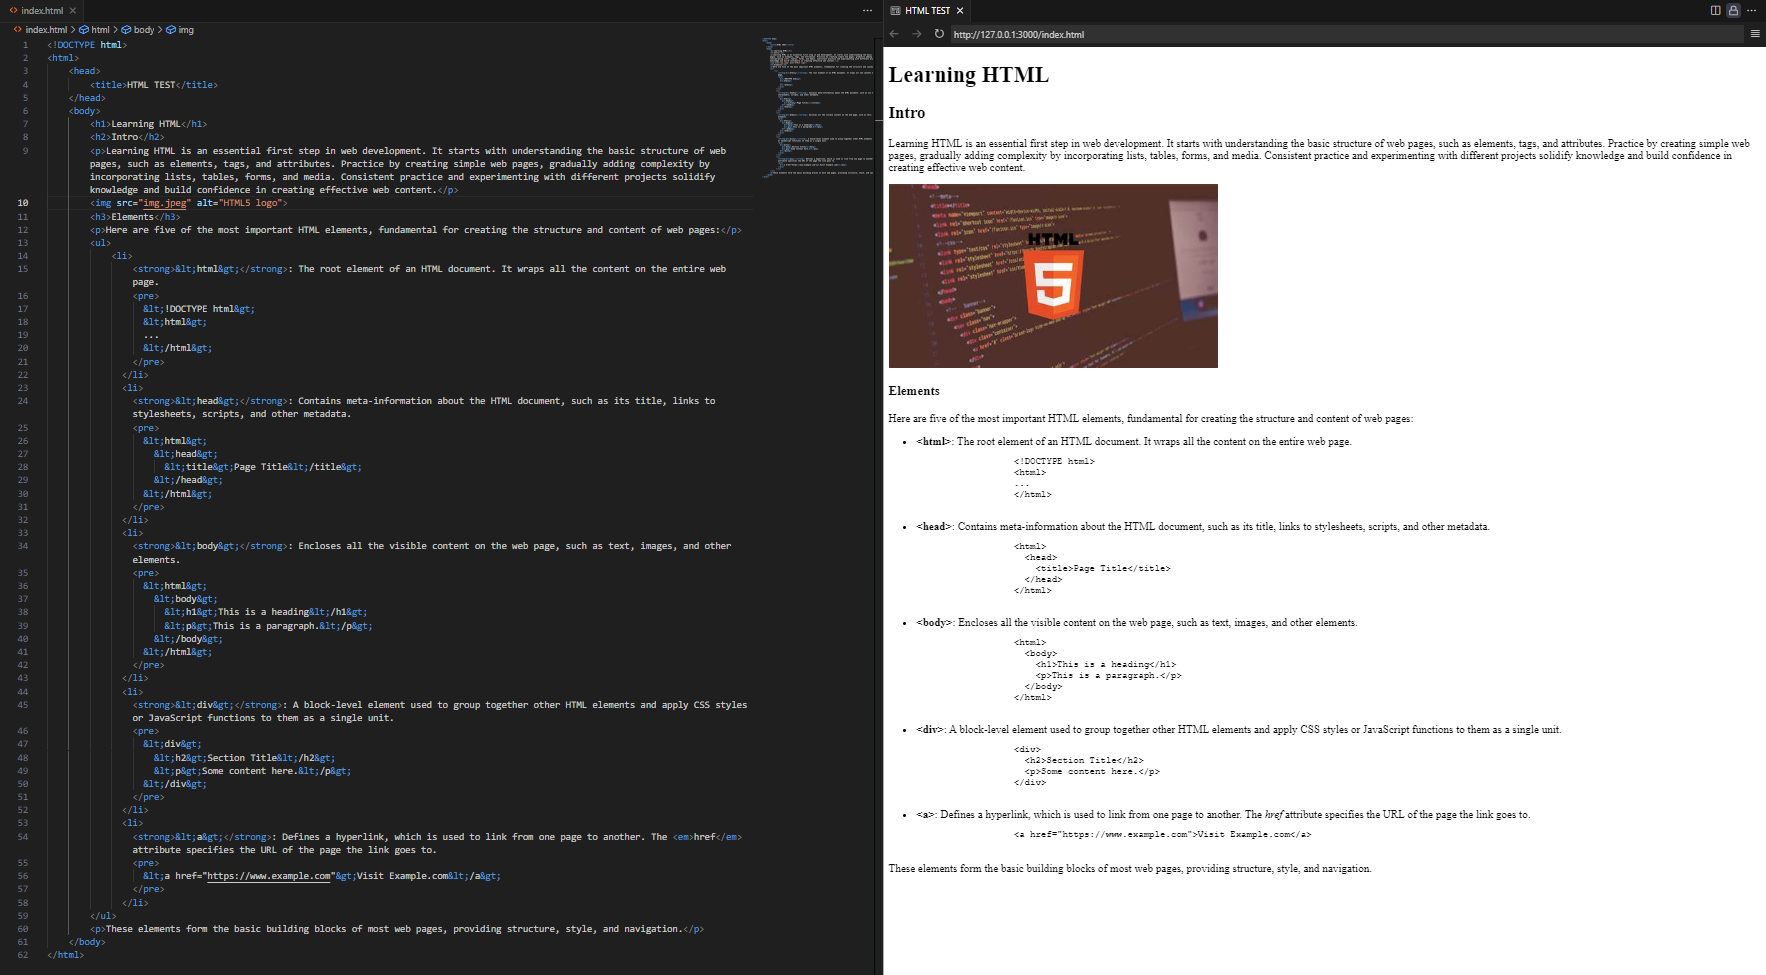Click the bold <body> list item label
This screenshot has height=975, width=1766.
[x=935, y=623]
